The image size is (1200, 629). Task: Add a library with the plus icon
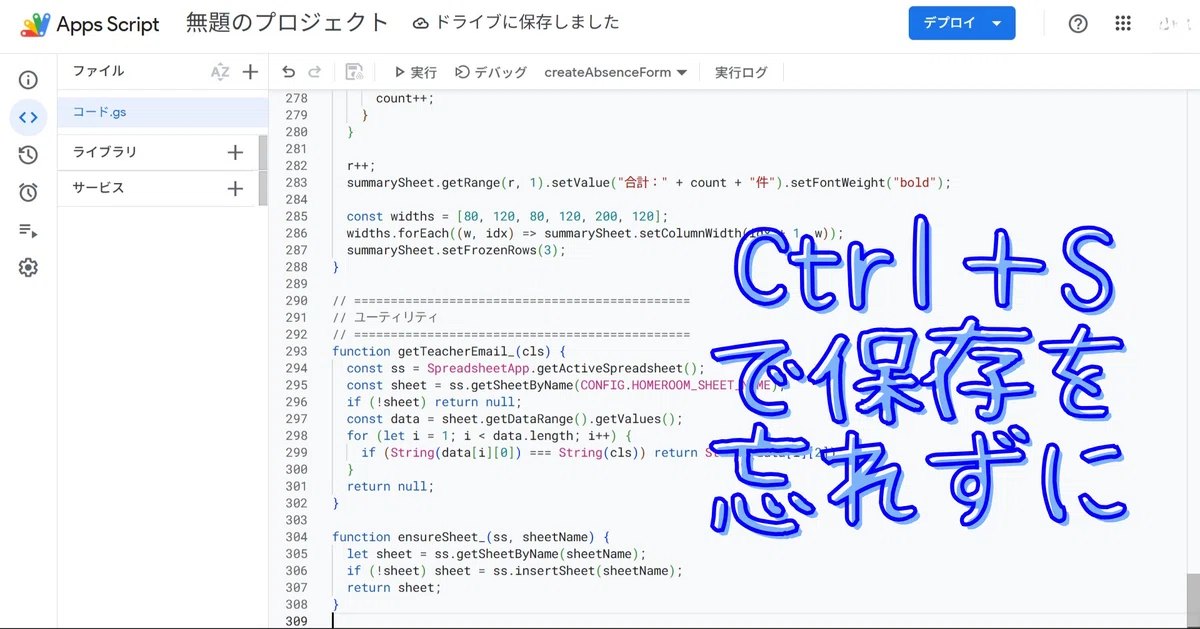[x=235, y=152]
